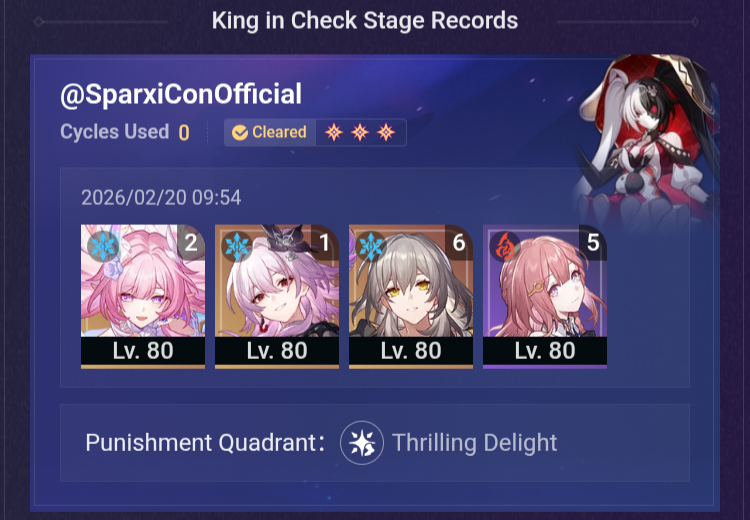Select the gray-haired character portrait
The width and height of the screenshot is (750, 520).
pos(411,297)
